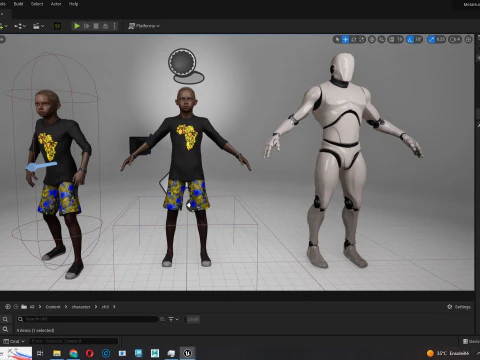The image size is (480, 360).
Task: Start Play in Editor with green play button
Action: coord(77,26)
